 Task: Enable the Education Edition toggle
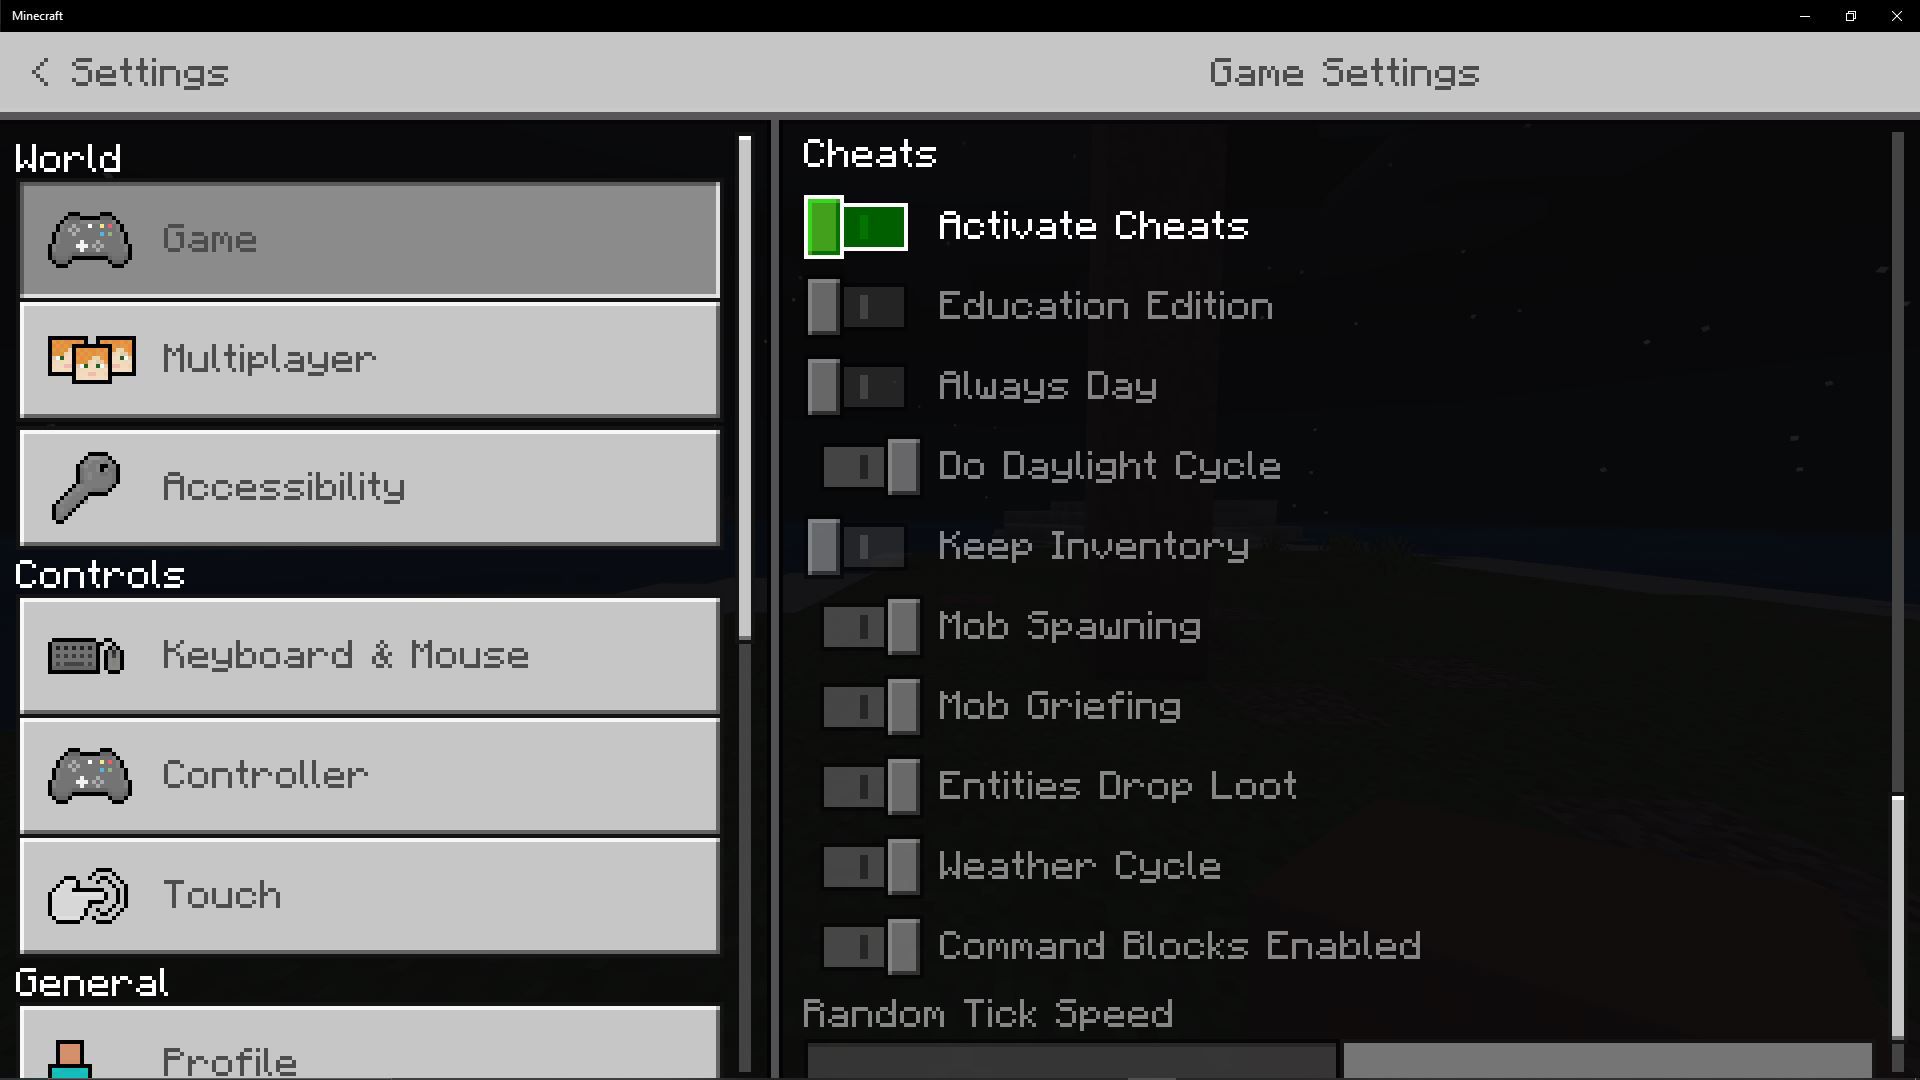[x=856, y=306]
